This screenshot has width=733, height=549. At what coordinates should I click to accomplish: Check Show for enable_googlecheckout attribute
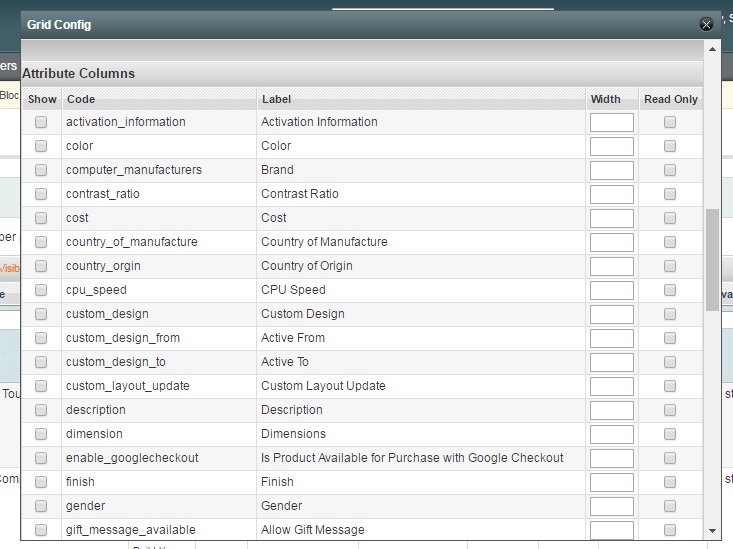(41, 458)
